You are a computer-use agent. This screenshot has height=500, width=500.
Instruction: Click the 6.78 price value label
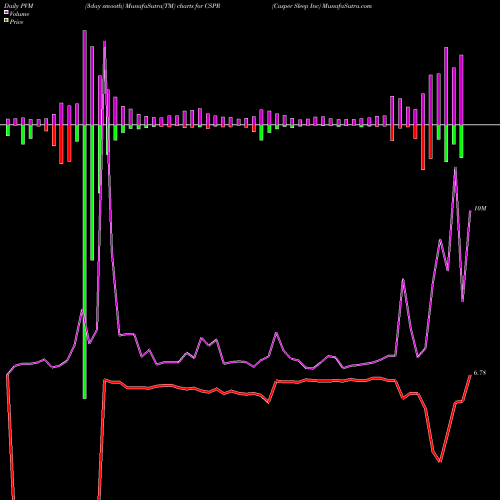(x=480, y=373)
